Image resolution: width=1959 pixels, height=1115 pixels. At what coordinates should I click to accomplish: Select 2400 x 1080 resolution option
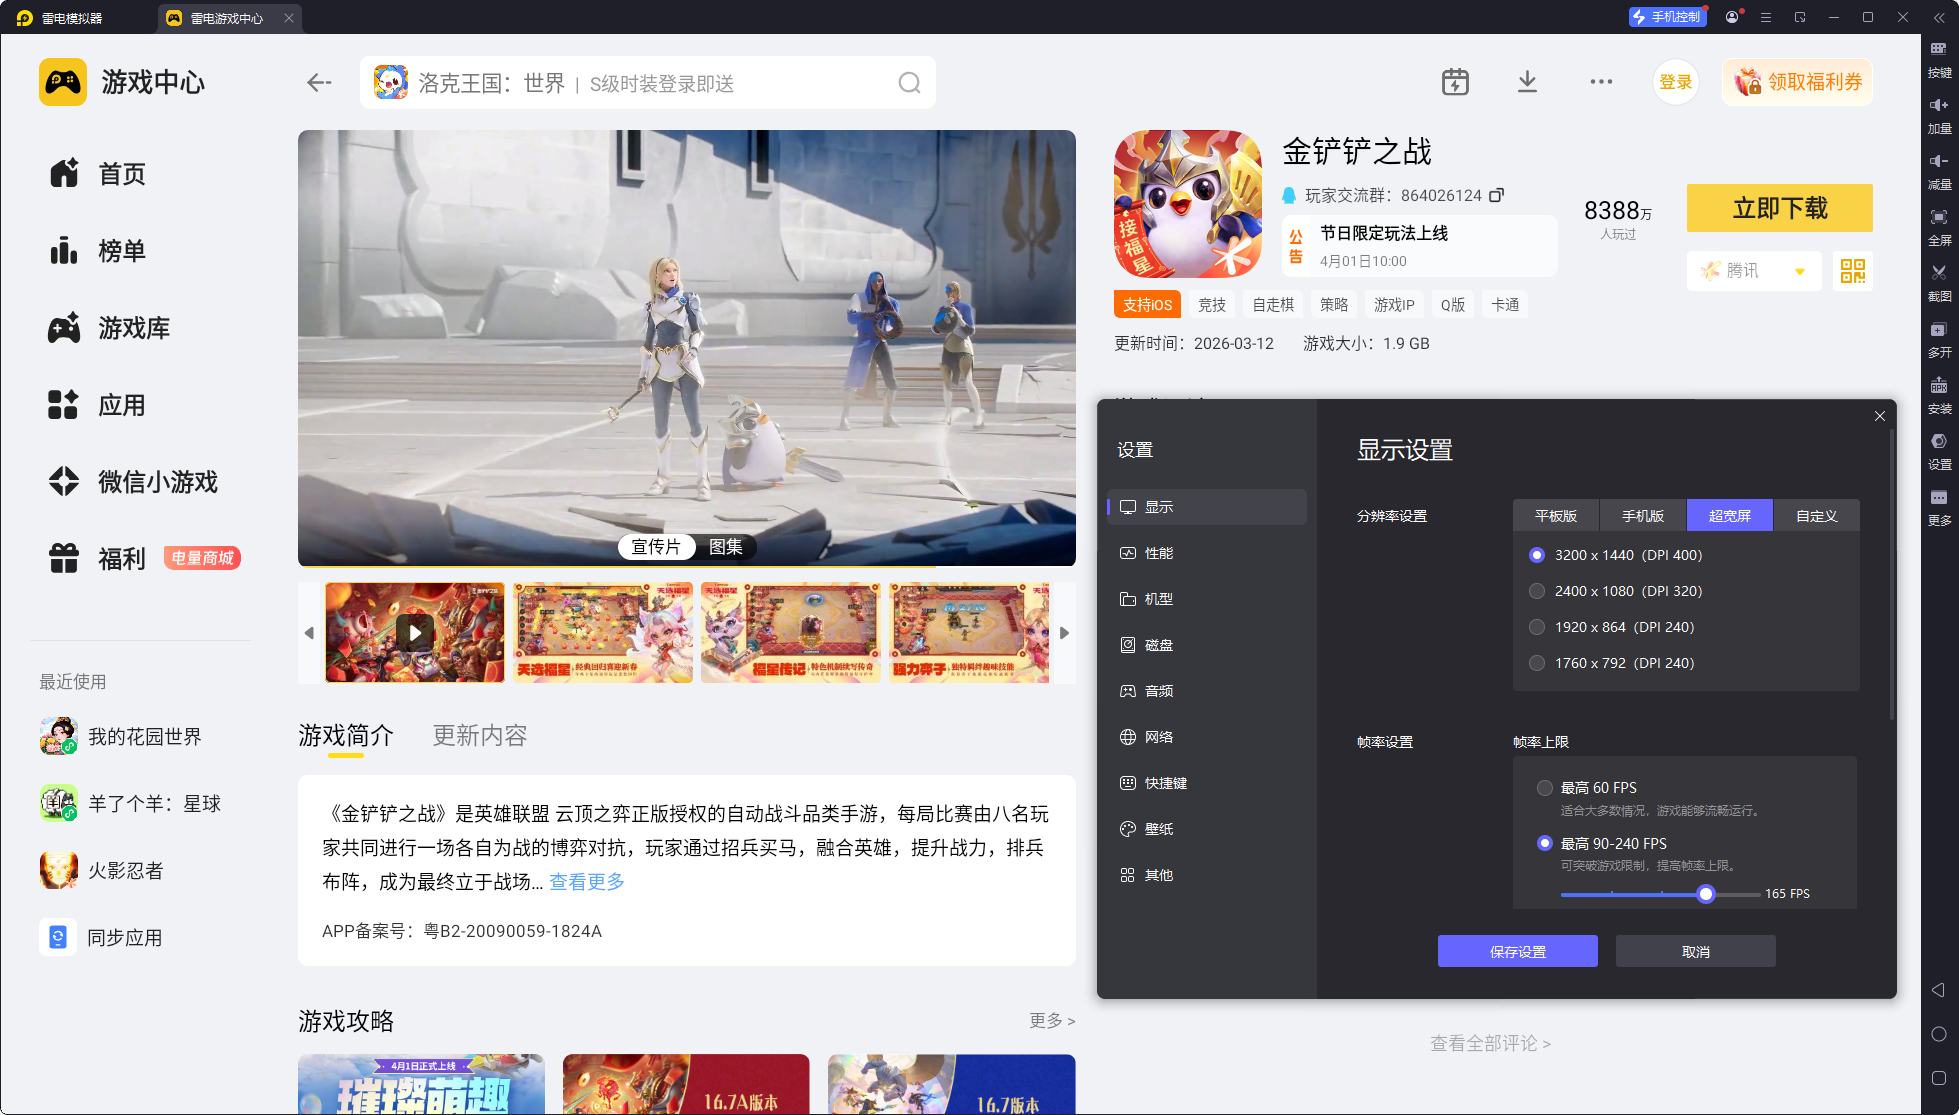[1537, 591]
